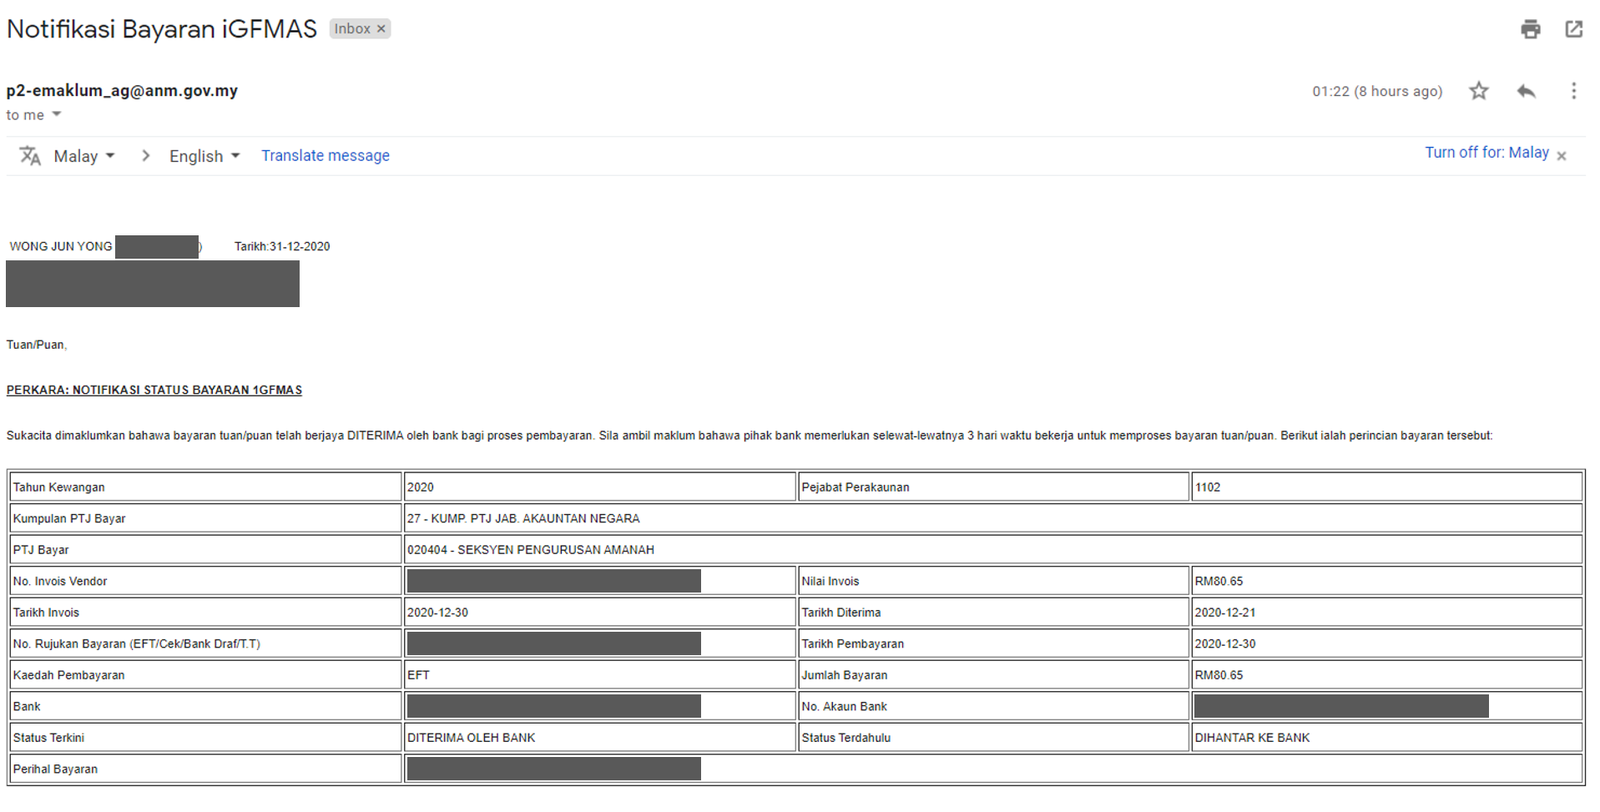Image resolution: width=1600 pixels, height=812 pixels.
Task: Click the Kaedah Pembayaran label
Action: (69, 675)
